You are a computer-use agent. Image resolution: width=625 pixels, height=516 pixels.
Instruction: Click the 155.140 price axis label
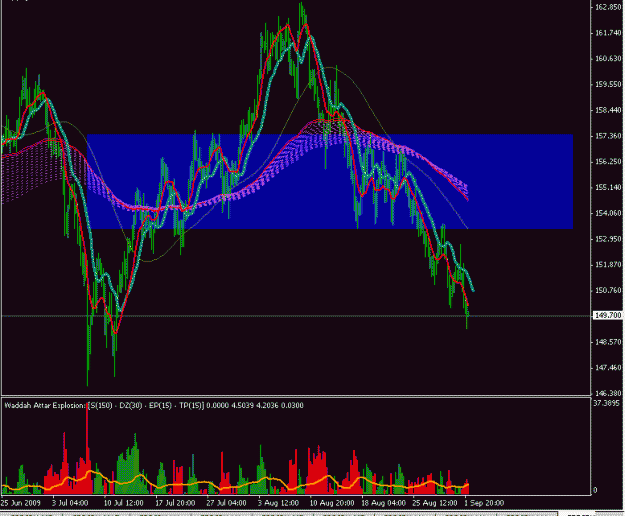tap(608, 187)
